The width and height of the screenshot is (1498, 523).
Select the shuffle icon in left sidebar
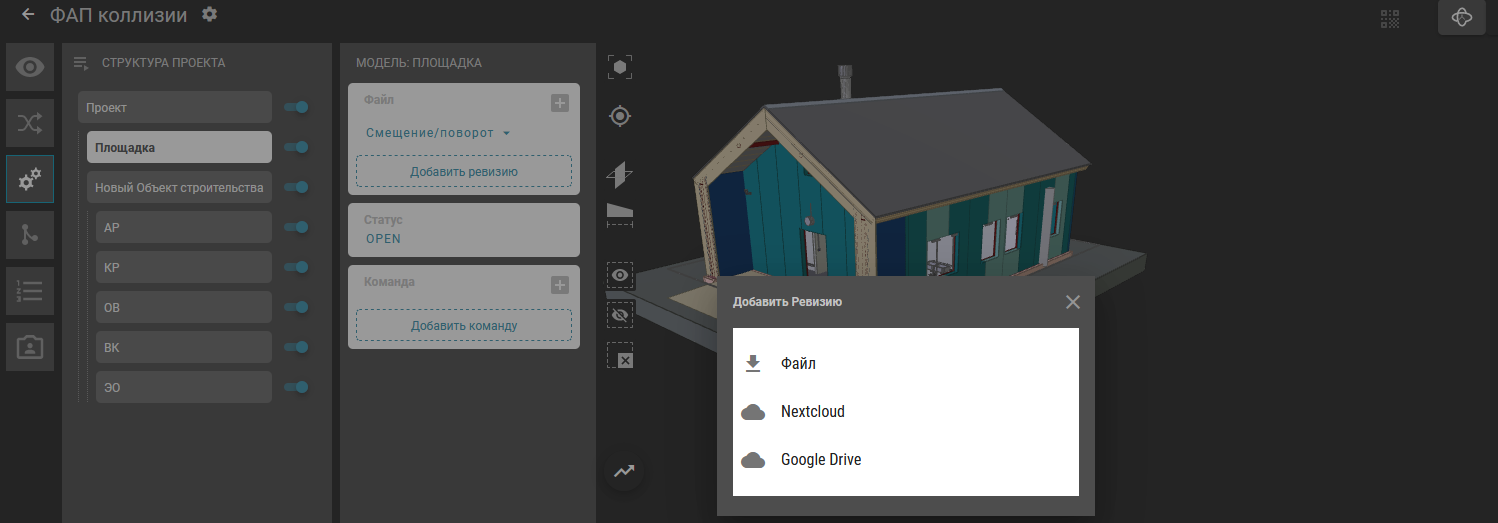click(x=30, y=123)
